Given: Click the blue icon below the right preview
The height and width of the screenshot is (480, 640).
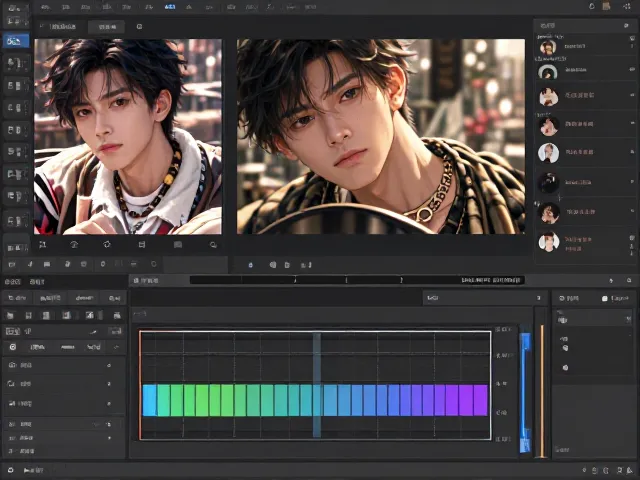Looking at the screenshot, I should coord(251,265).
